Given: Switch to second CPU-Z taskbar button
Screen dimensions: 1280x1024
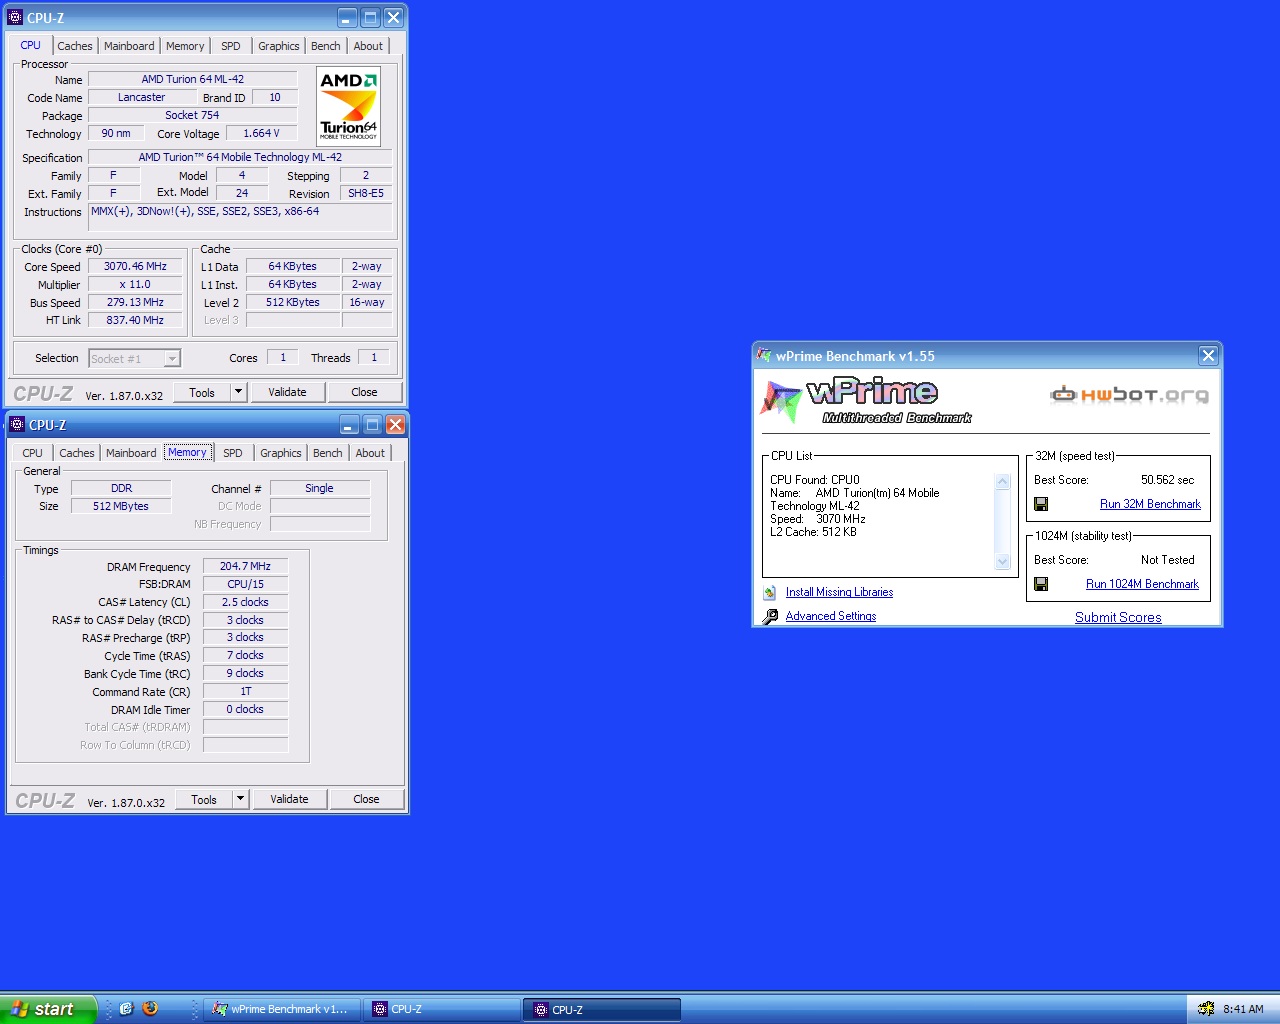Looking at the screenshot, I should (x=602, y=1010).
